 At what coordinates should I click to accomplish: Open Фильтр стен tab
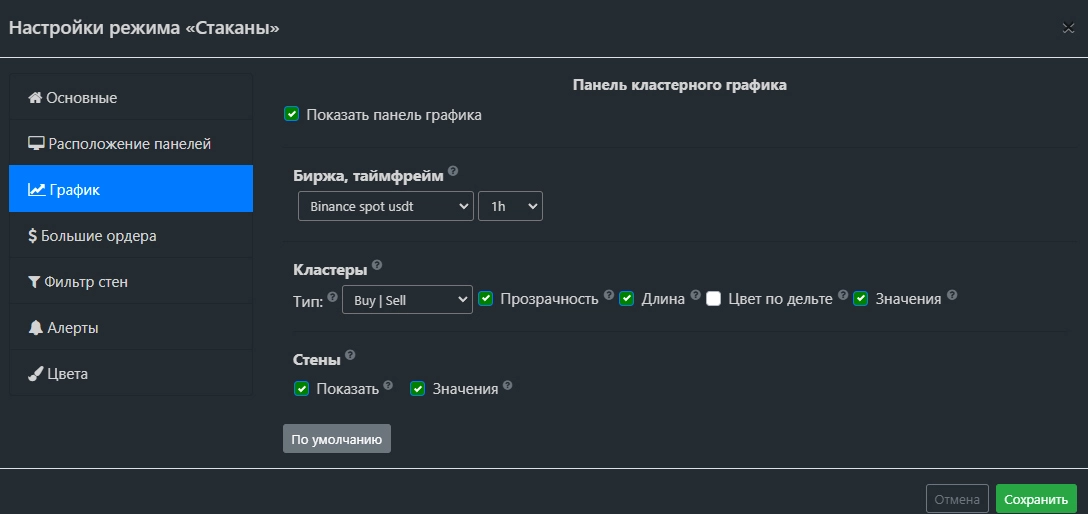[x=131, y=281]
